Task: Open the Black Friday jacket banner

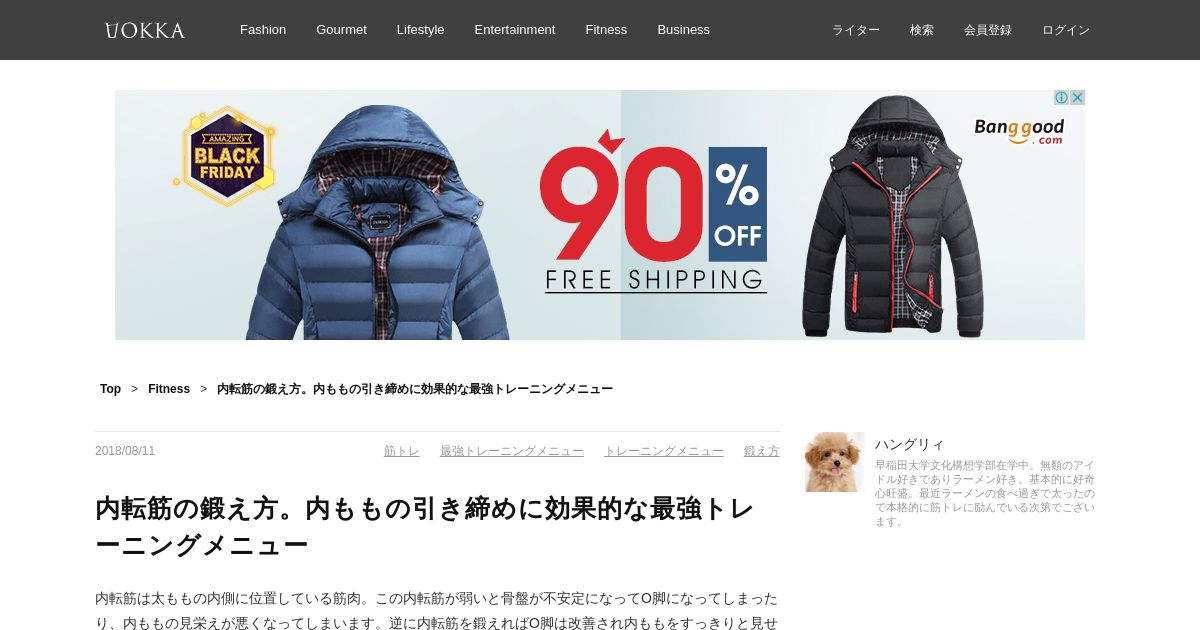Action: tap(600, 215)
